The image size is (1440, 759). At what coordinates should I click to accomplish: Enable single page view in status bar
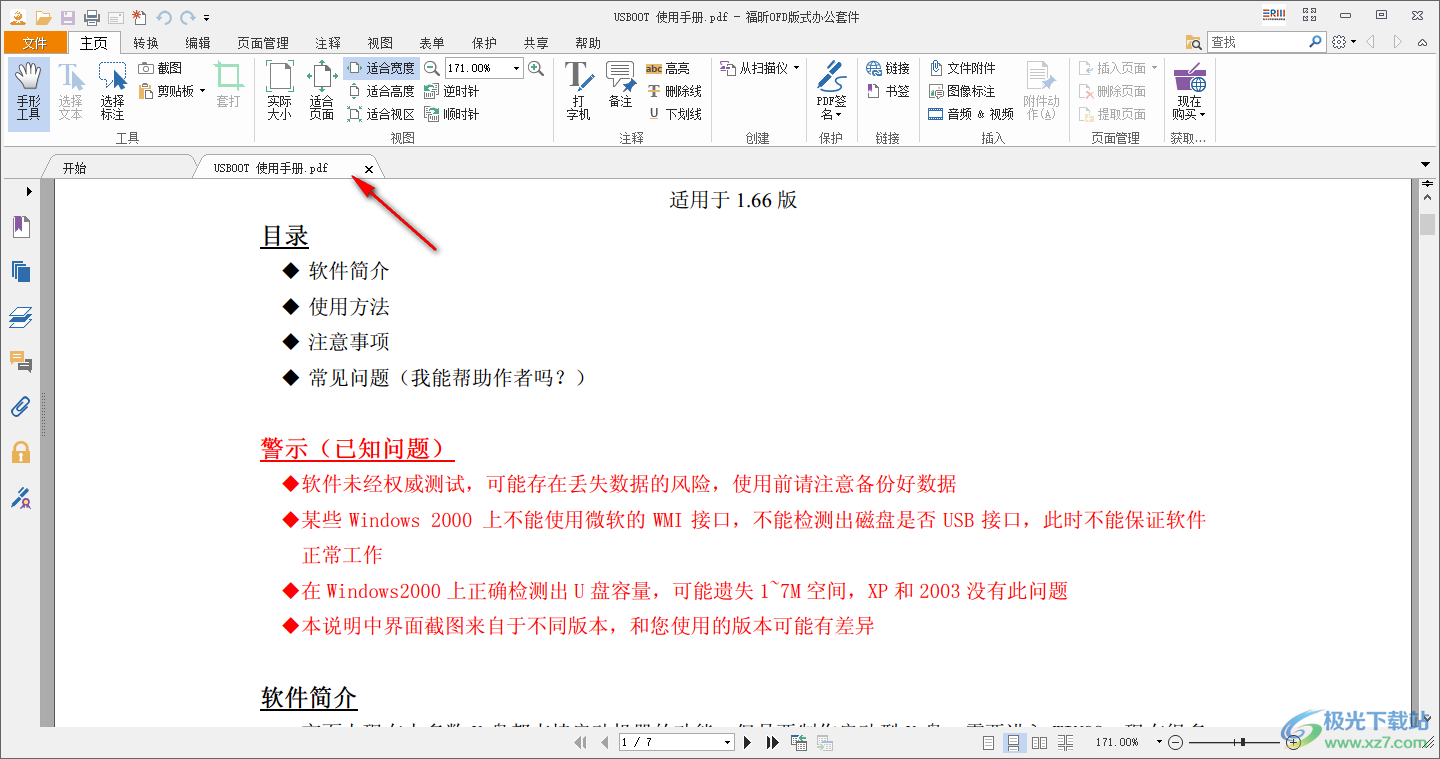(988, 742)
